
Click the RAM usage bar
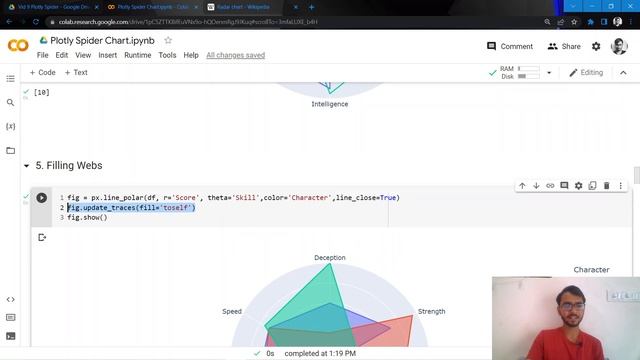(x=528, y=69)
